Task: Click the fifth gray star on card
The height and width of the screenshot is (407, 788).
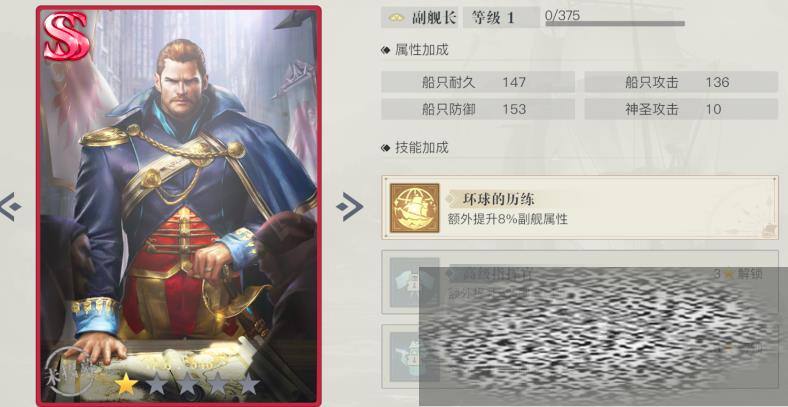Action: 249,384
